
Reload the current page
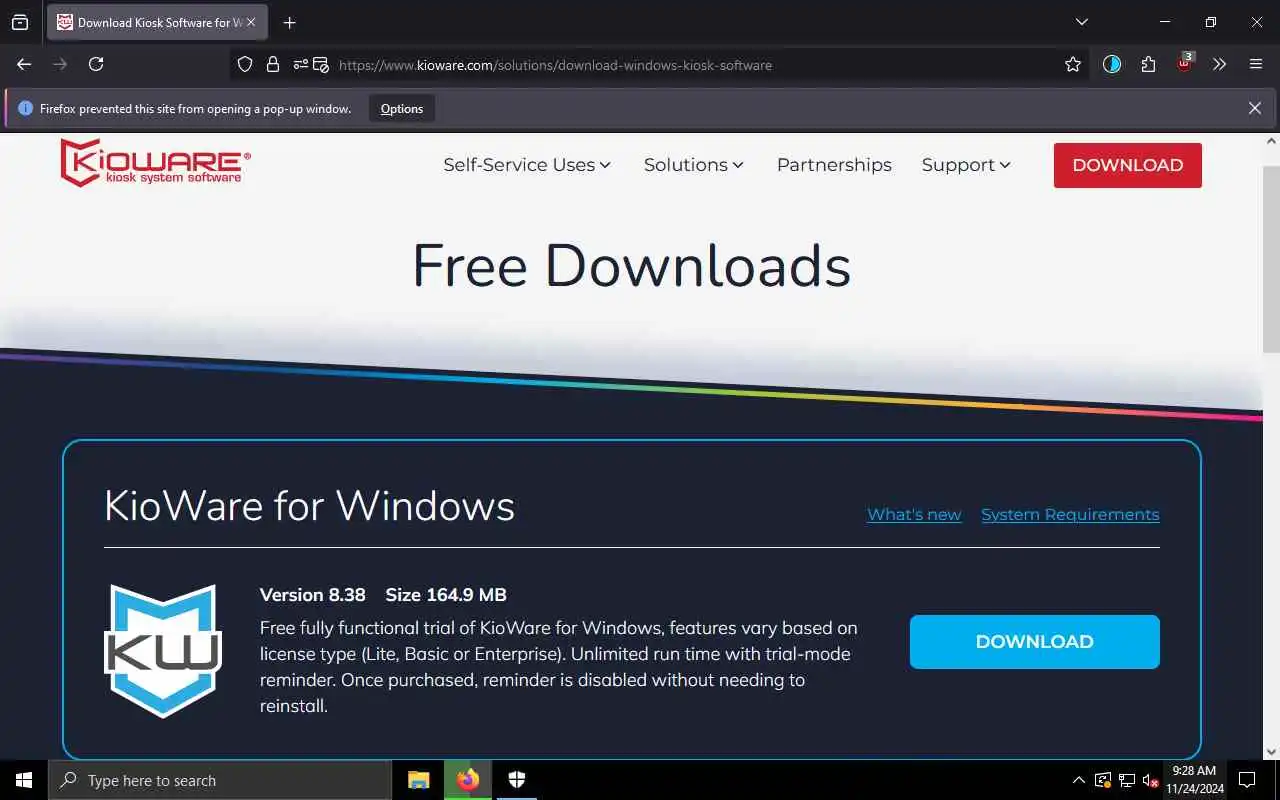coord(96,64)
